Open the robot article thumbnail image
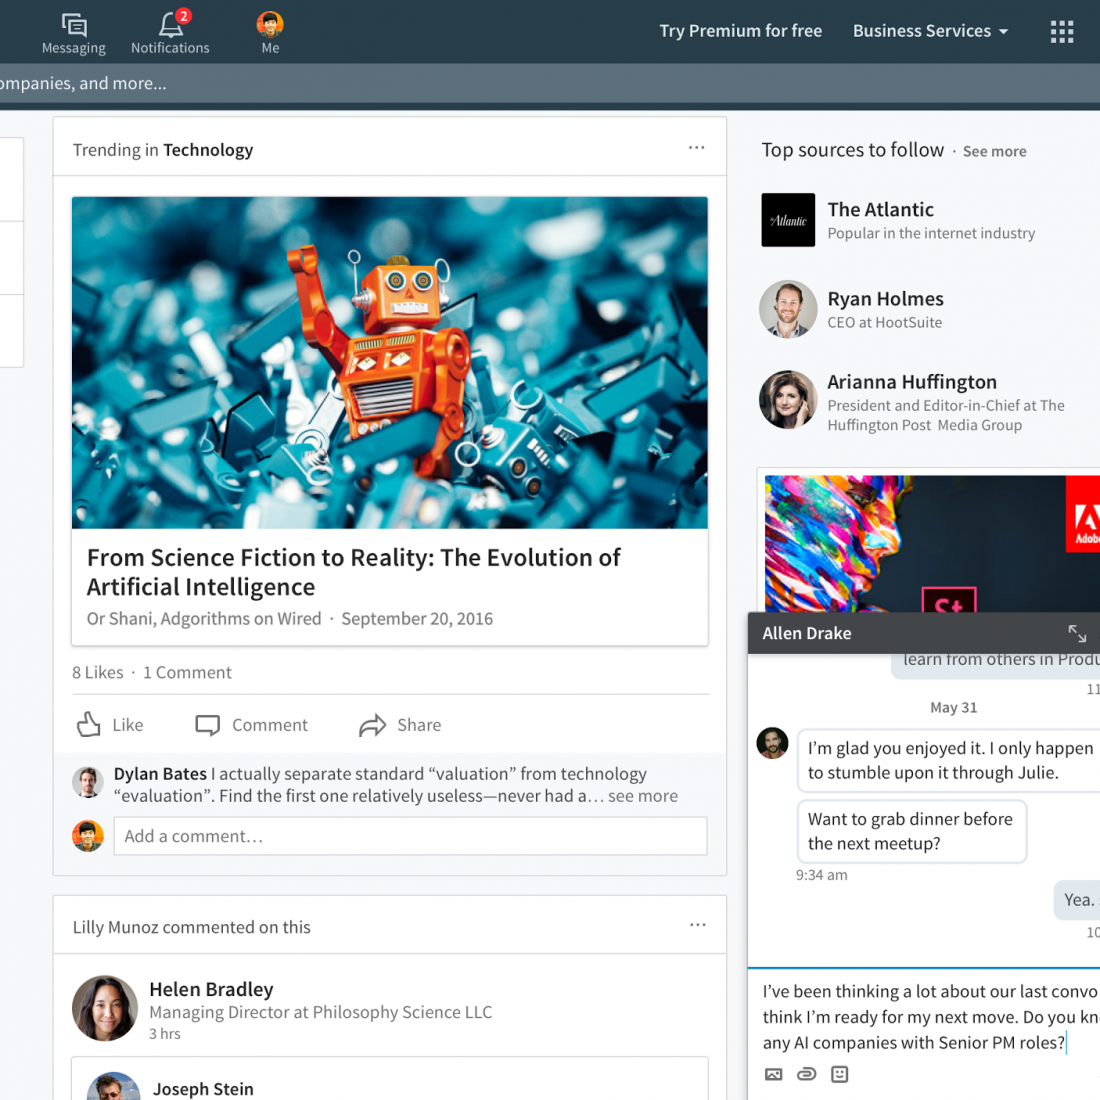The image size is (1100, 1100). tap(390, 362)
